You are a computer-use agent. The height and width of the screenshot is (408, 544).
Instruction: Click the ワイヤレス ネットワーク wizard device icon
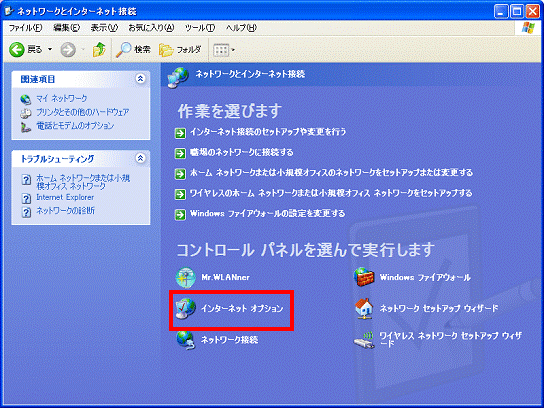364,340
